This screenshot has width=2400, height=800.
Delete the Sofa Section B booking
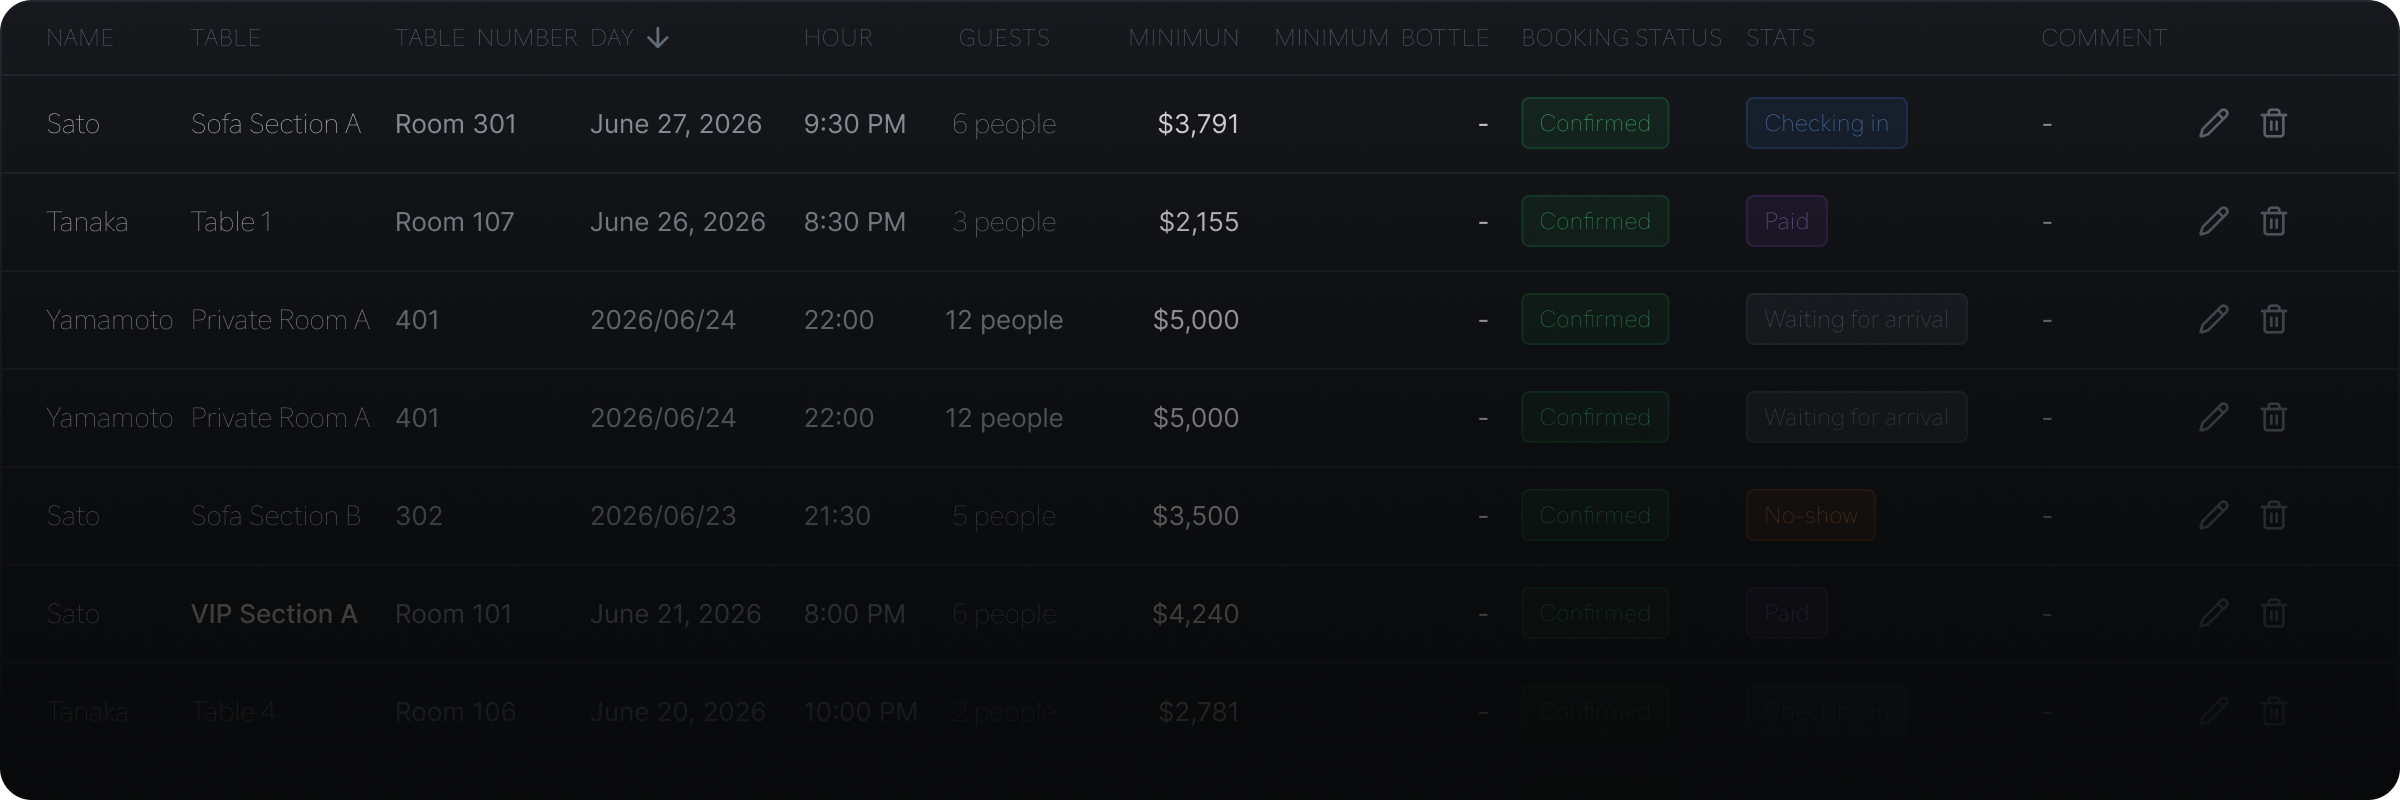(2273, 515)
